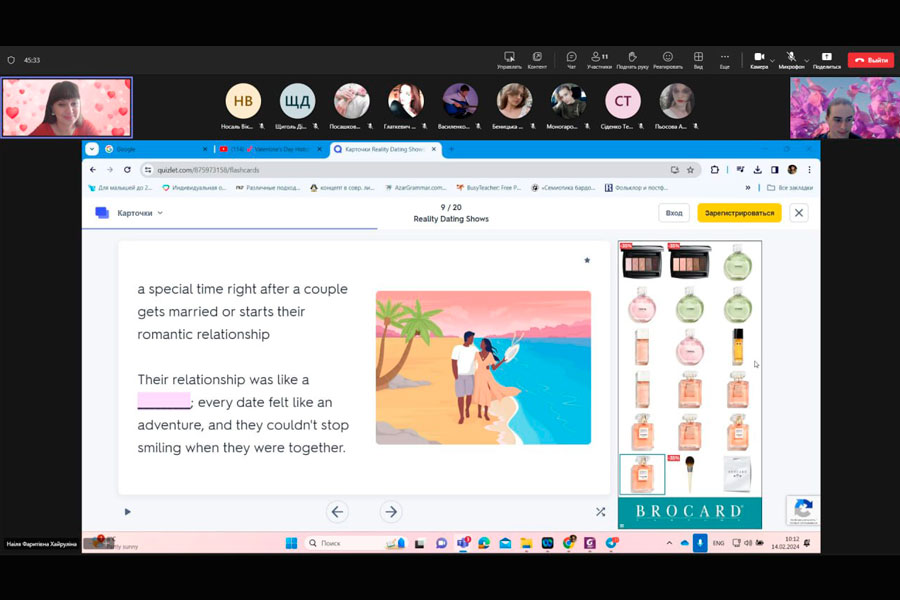Image resolution: width=900 pixels, height=600 pixels.
Task: Open the View (Вид) layout options
Action: point(698,59)
